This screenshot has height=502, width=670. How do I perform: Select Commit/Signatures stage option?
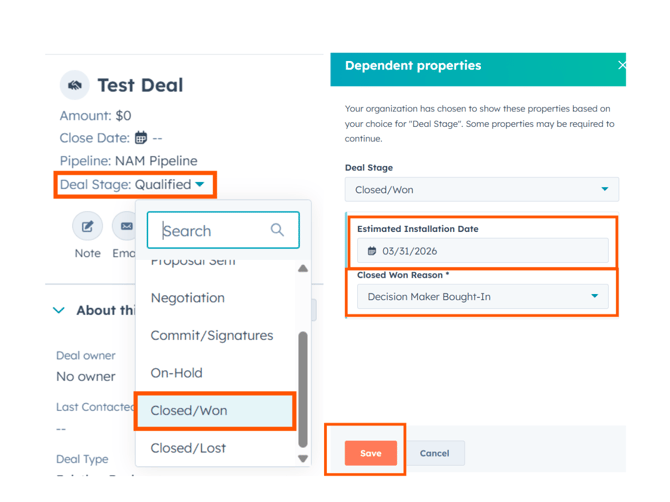[211, 336]
